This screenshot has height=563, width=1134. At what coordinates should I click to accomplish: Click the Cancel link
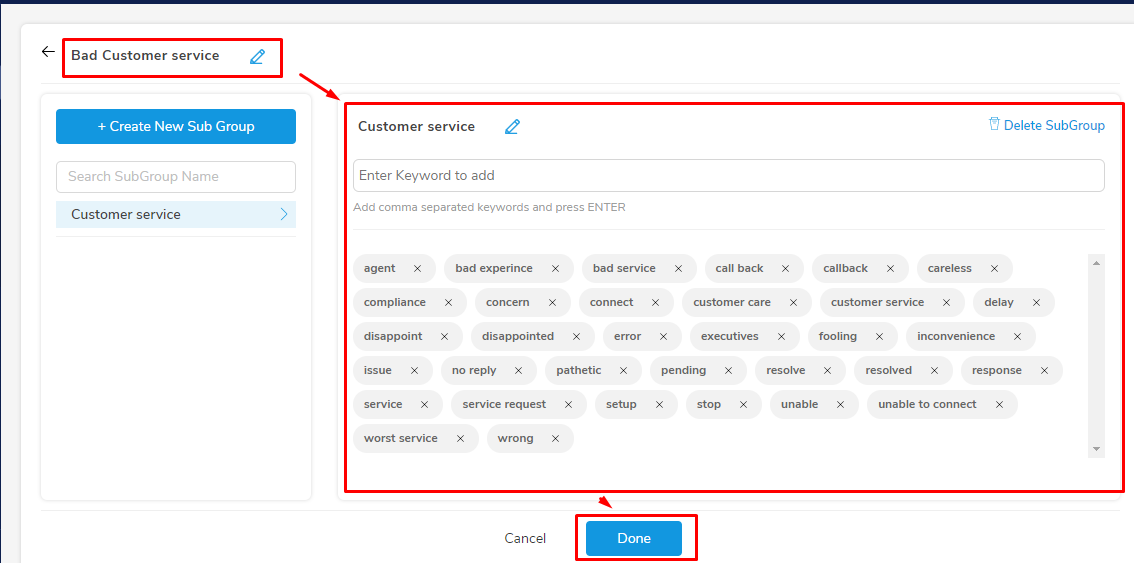(525, 538)
